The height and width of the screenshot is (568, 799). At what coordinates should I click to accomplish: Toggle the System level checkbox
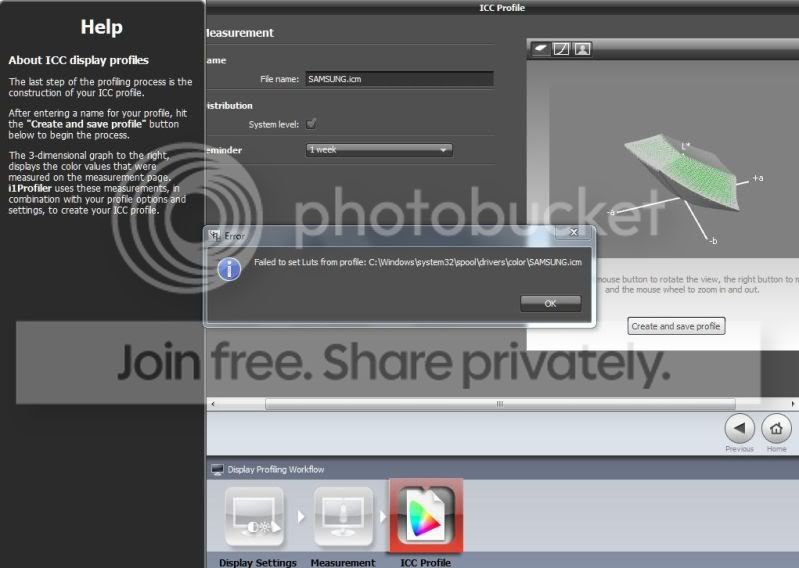(x=312, y=124)
